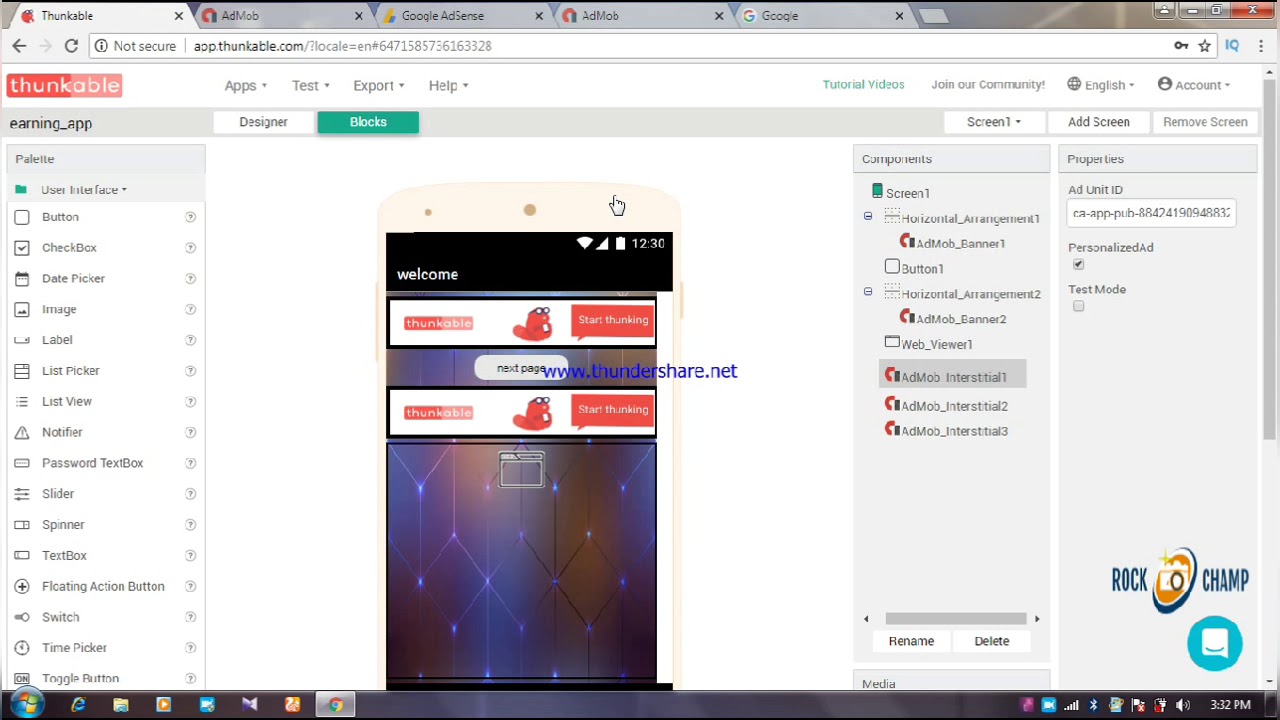1280x720 pixels.
Task: Click the Button palette icon
Action: (22, 217)
